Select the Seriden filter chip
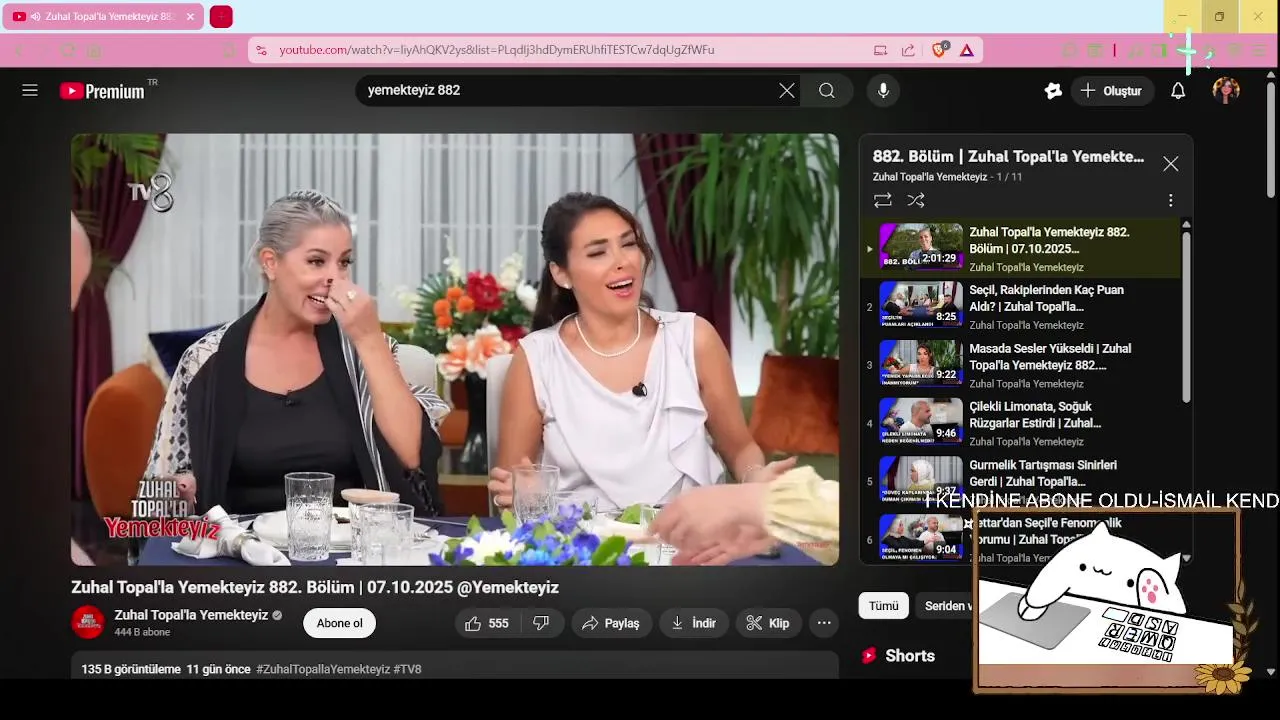 point(945,606)
